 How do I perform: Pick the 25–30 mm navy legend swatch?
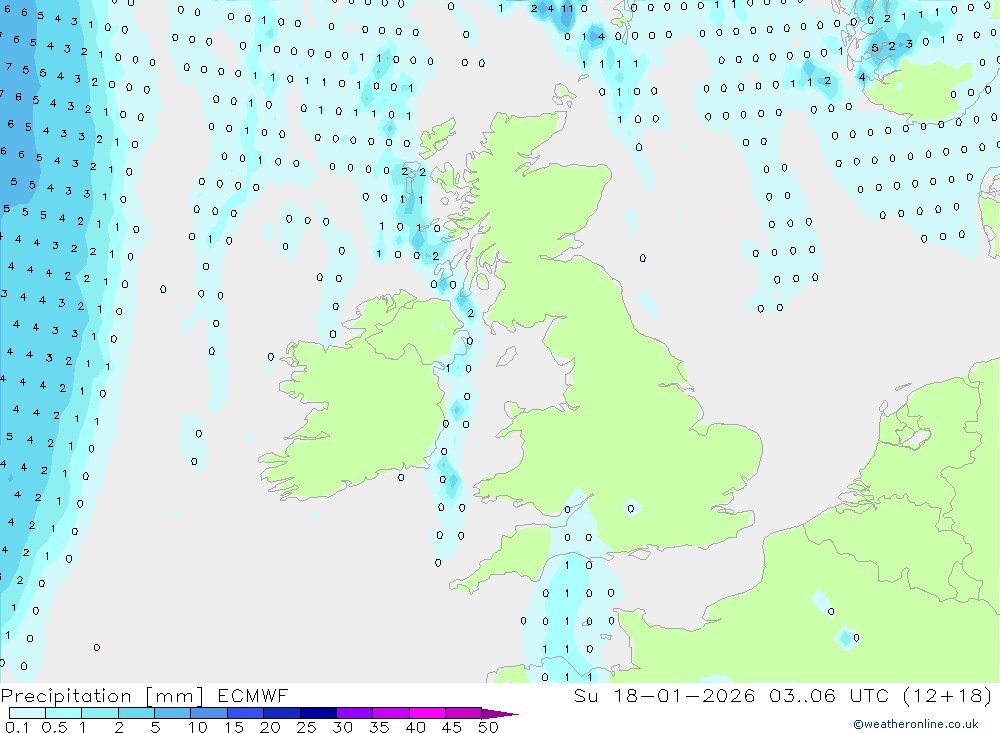[x=318, y=713]
